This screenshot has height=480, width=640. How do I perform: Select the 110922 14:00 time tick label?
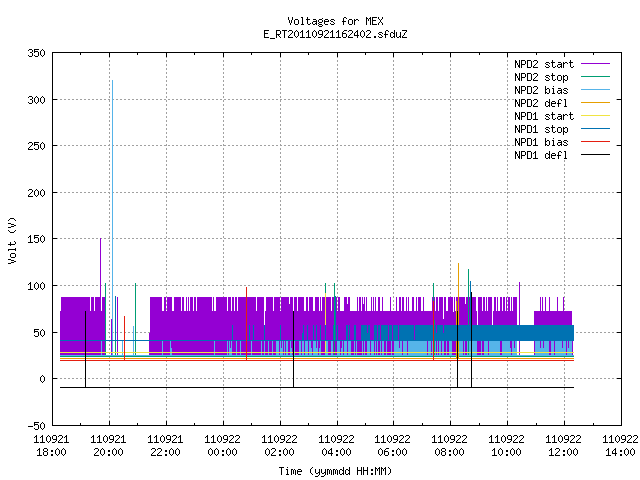coord(620,446)
